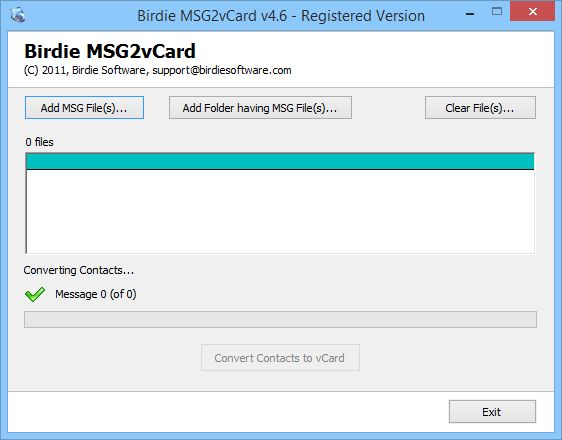Click the 'Message 0 (of 0)' text
This screenshot has width=562, height=440.
click(96, 294)
